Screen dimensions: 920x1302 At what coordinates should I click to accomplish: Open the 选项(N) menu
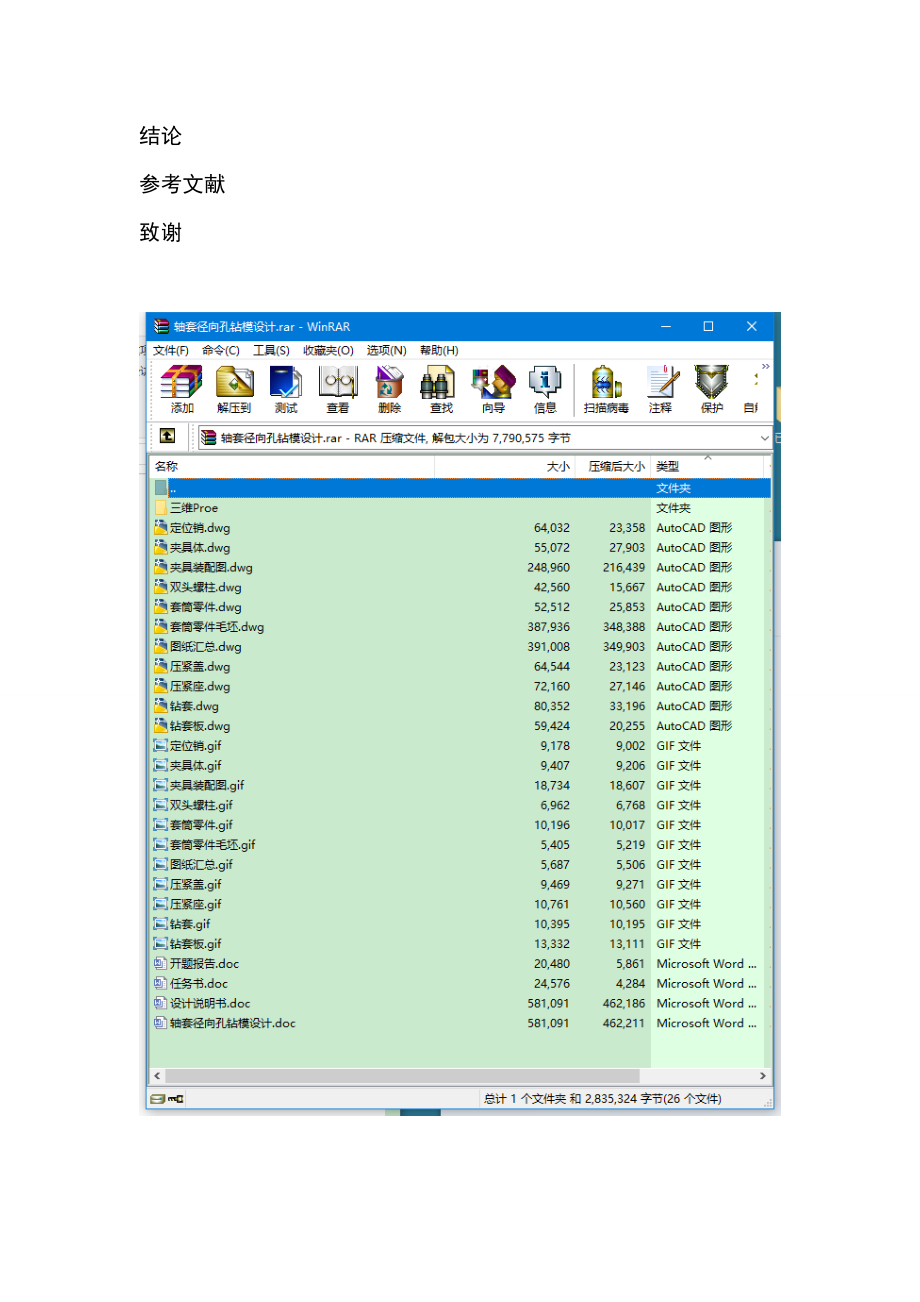coord(386,350)
